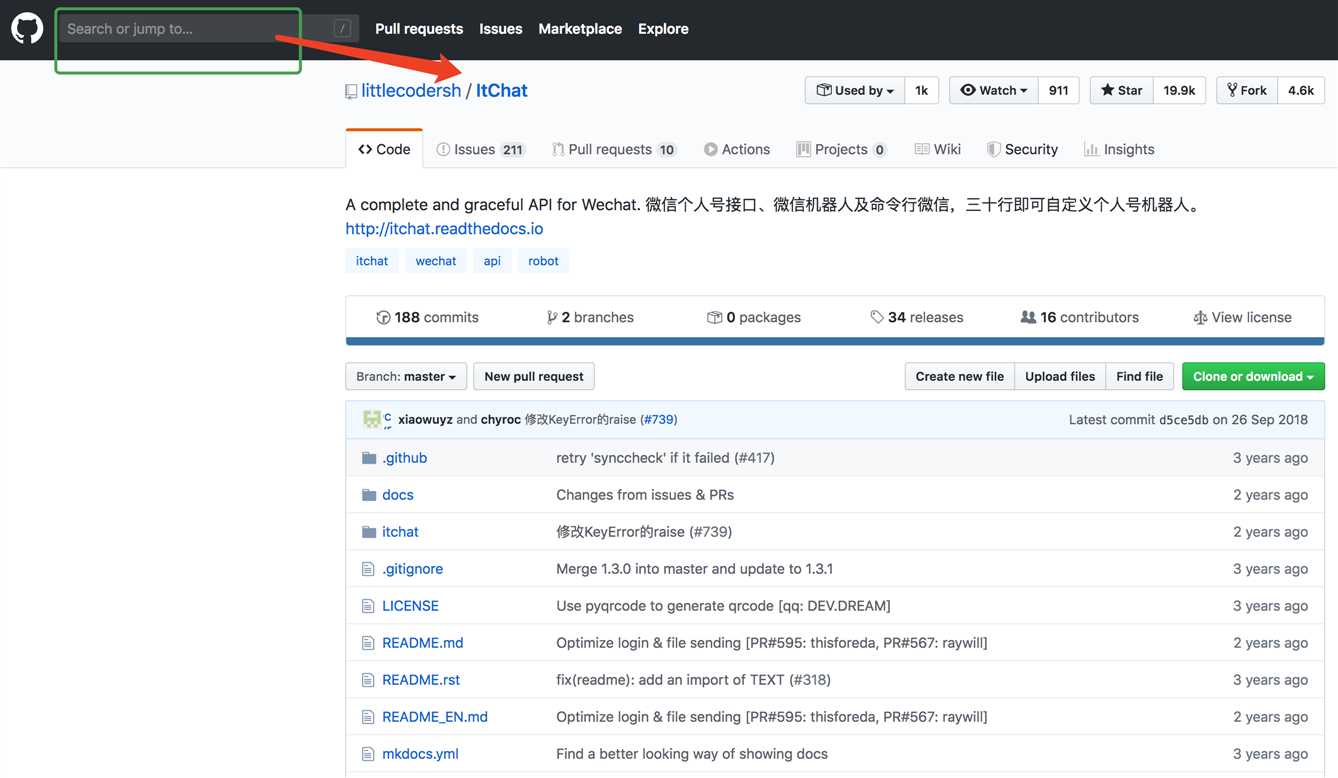The image size is (1338, 778).
Task: Switch to the Issues 211 tab
Action: tap(480, 149)
